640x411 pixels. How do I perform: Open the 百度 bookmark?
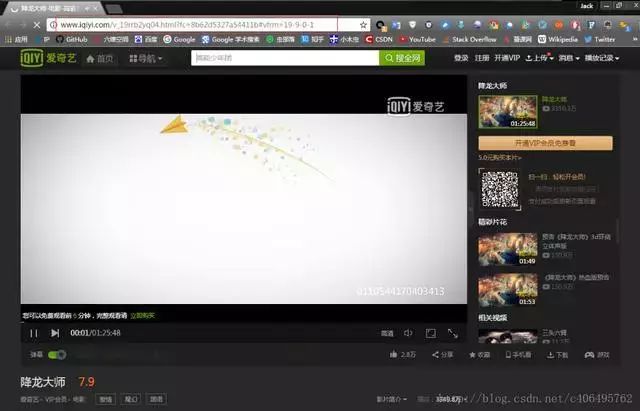point(146,40)
